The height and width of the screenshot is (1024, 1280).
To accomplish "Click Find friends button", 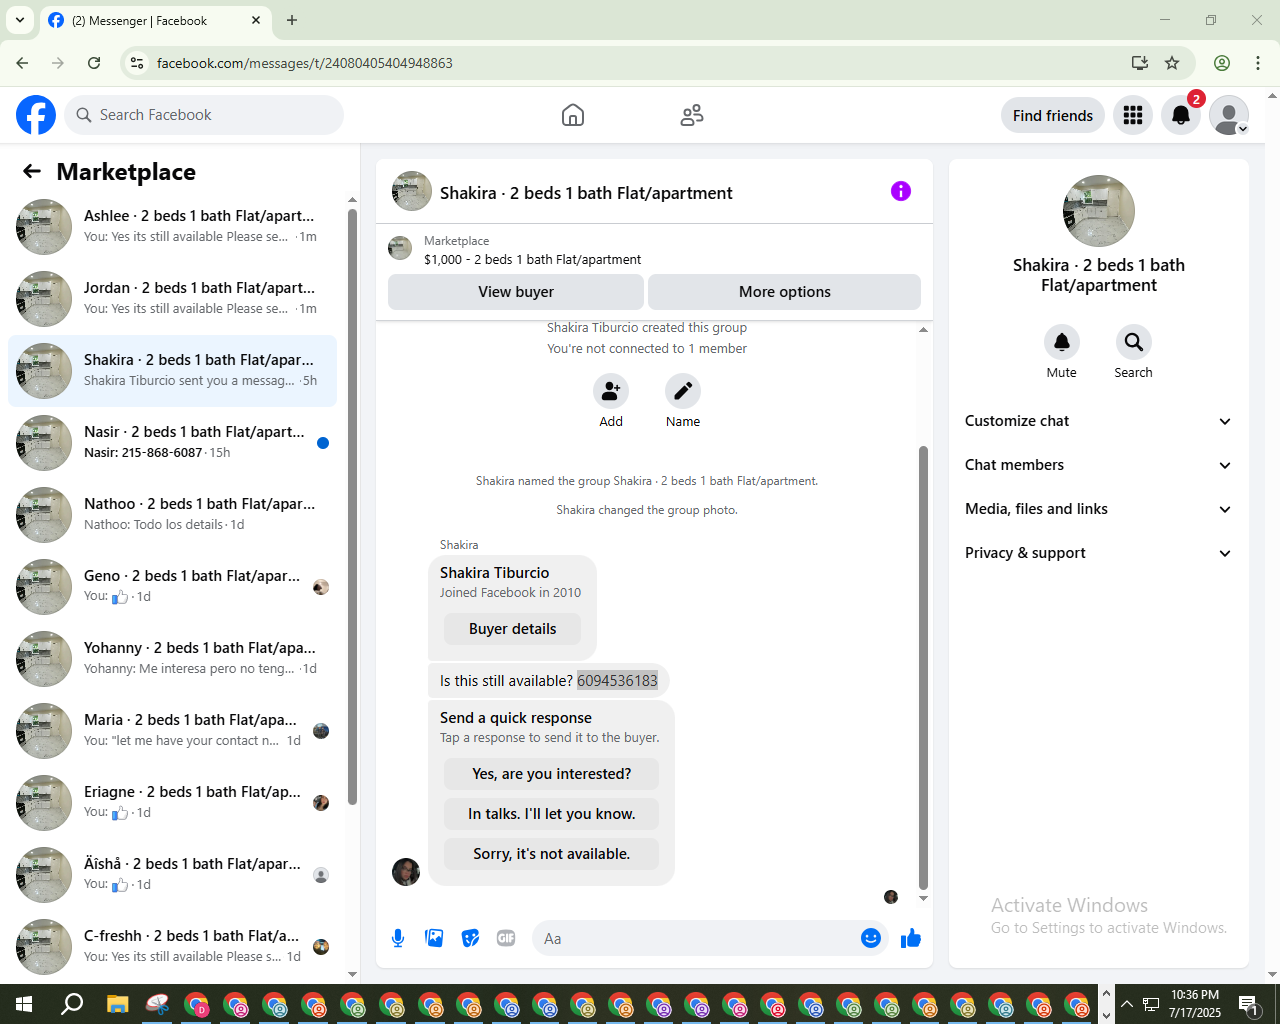I will pos(1053,115).
